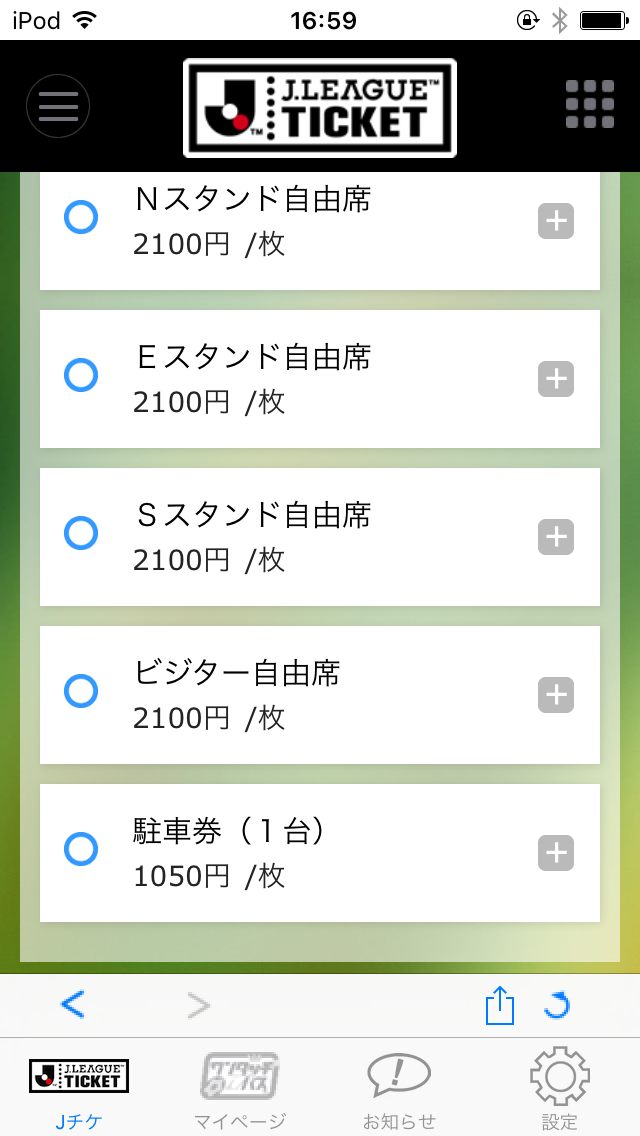Select the Nスタンド自由席 radio button

[81, 217]
